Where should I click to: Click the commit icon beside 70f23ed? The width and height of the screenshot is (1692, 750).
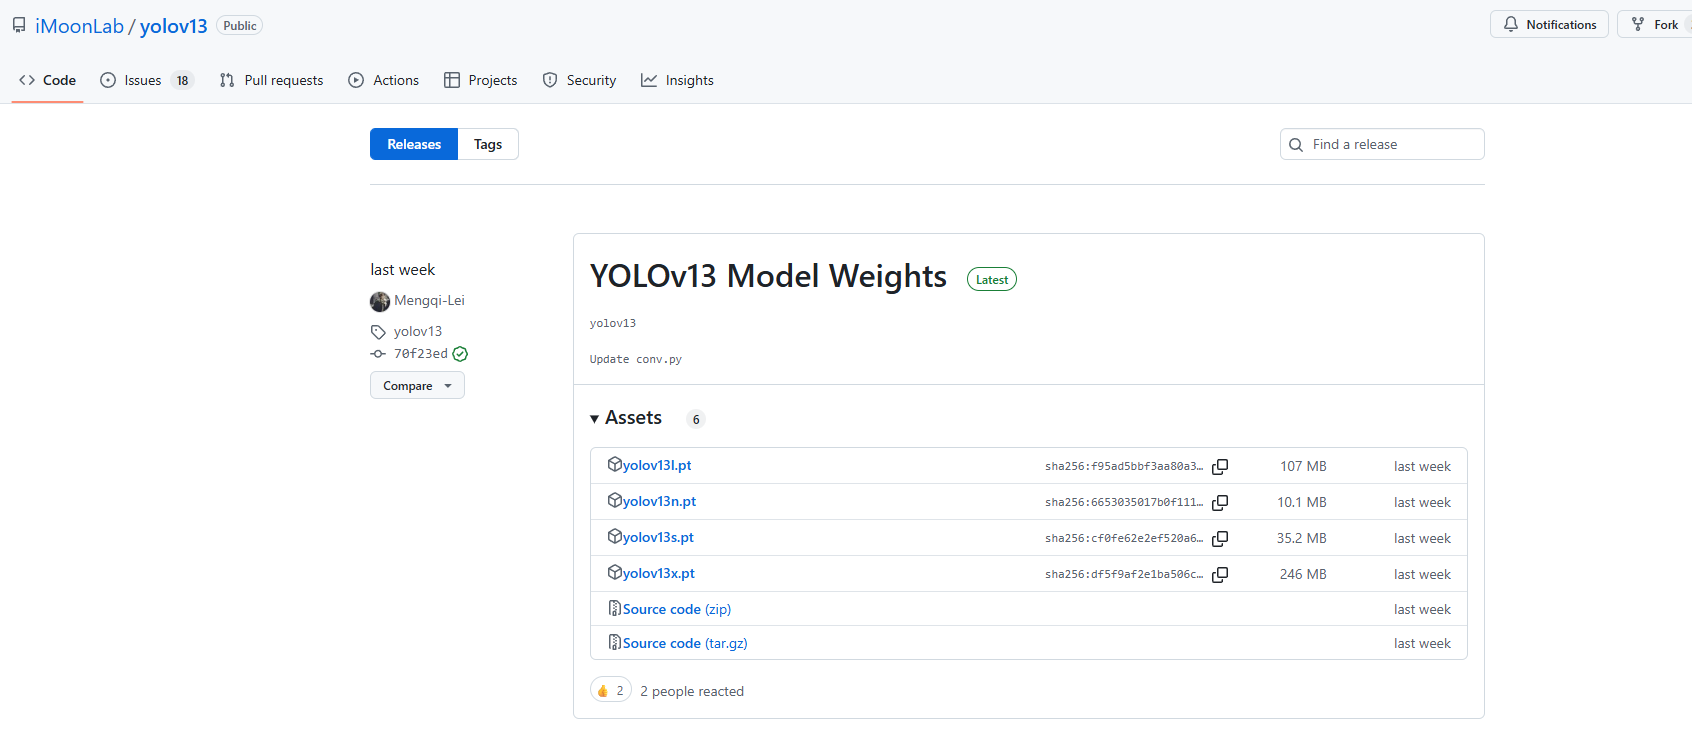point(378,354)
